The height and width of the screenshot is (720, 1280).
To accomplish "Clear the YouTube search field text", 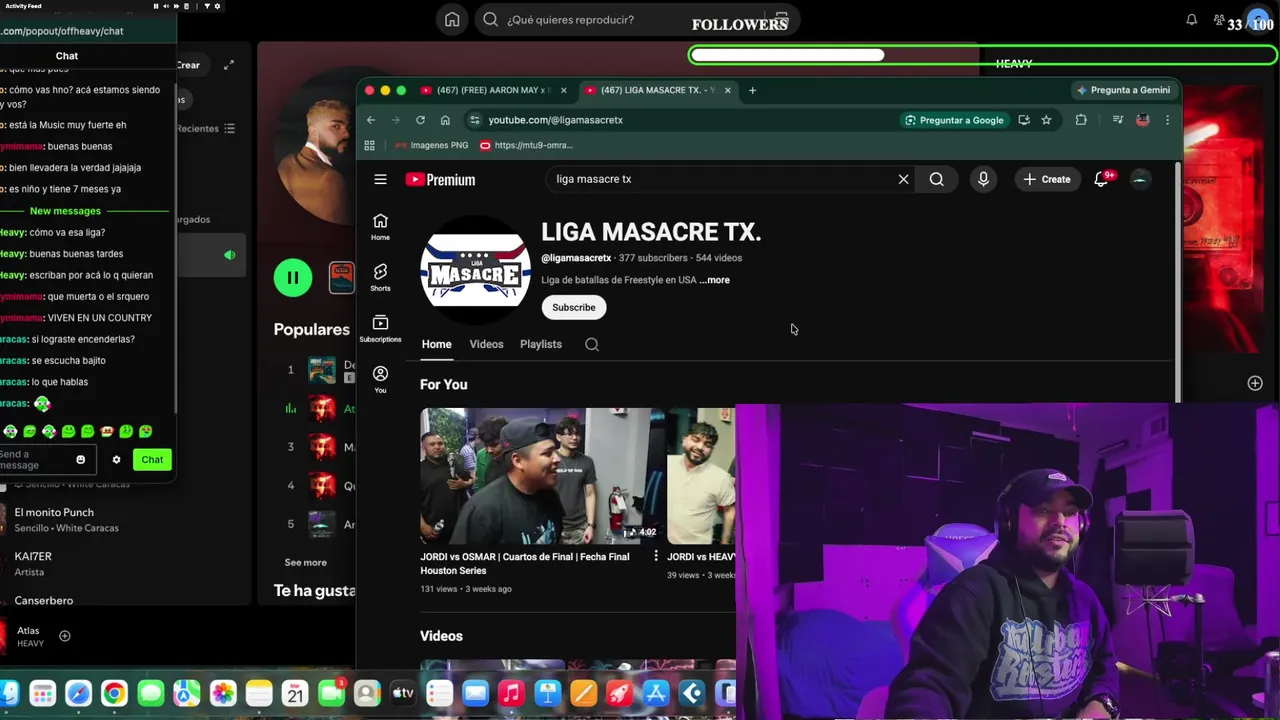I will point(903,179).
